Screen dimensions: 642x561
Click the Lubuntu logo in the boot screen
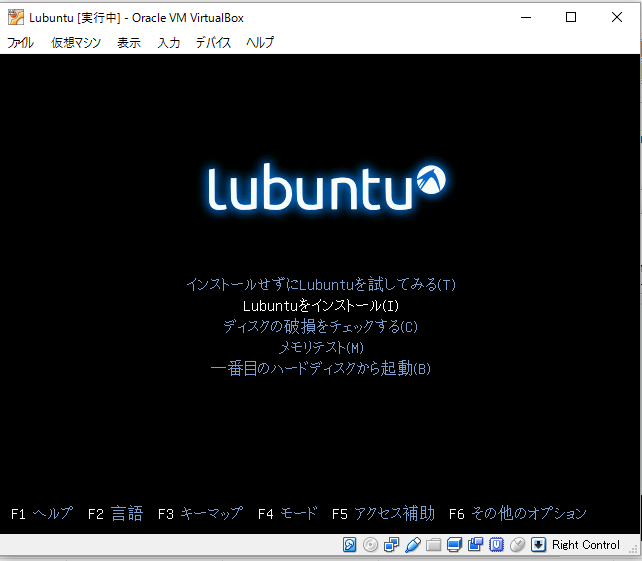[326, 187]
